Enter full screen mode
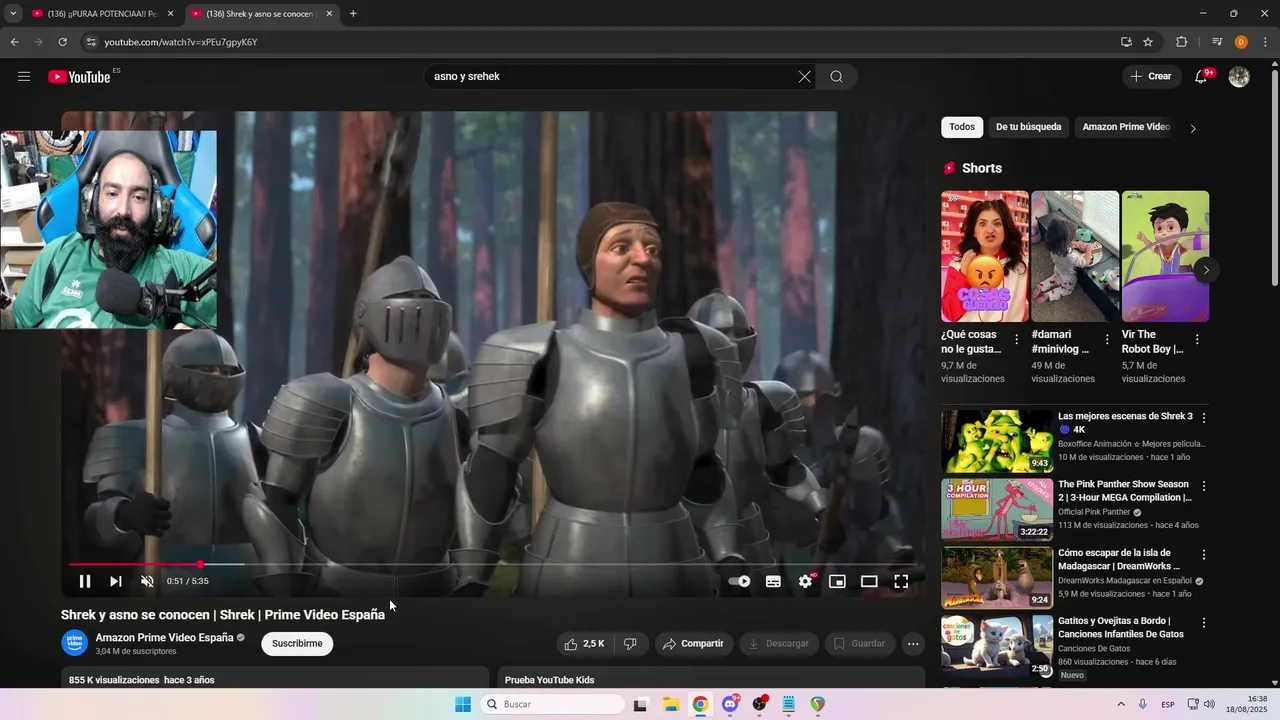The image size is (1280, 720). (901, 581)
